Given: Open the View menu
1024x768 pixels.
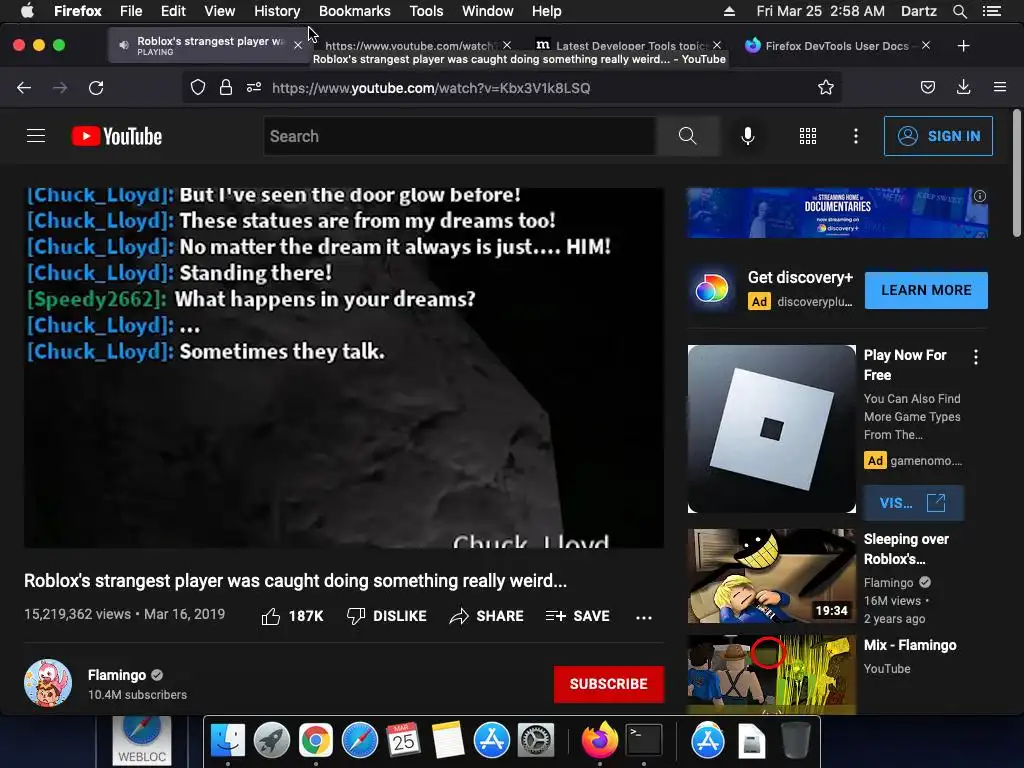Looking at the screenshot, I should point(219,11).
